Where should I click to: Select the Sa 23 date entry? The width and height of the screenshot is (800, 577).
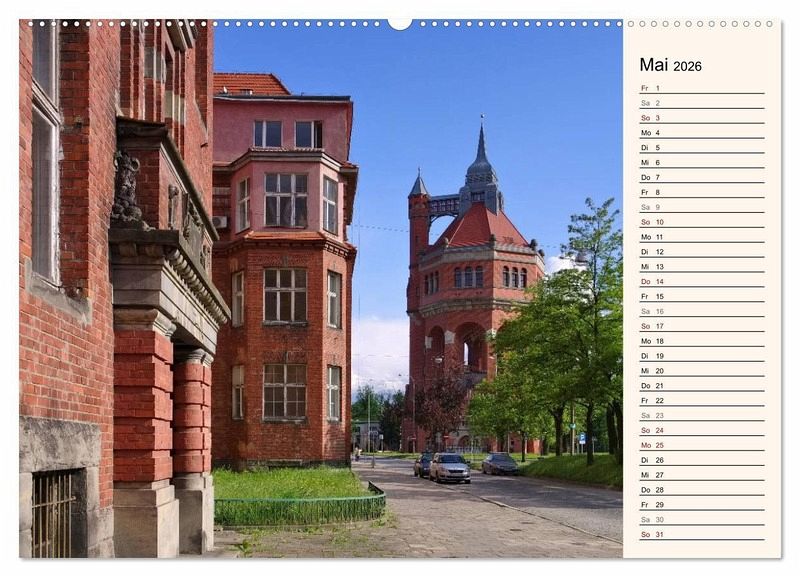(701, 415)
